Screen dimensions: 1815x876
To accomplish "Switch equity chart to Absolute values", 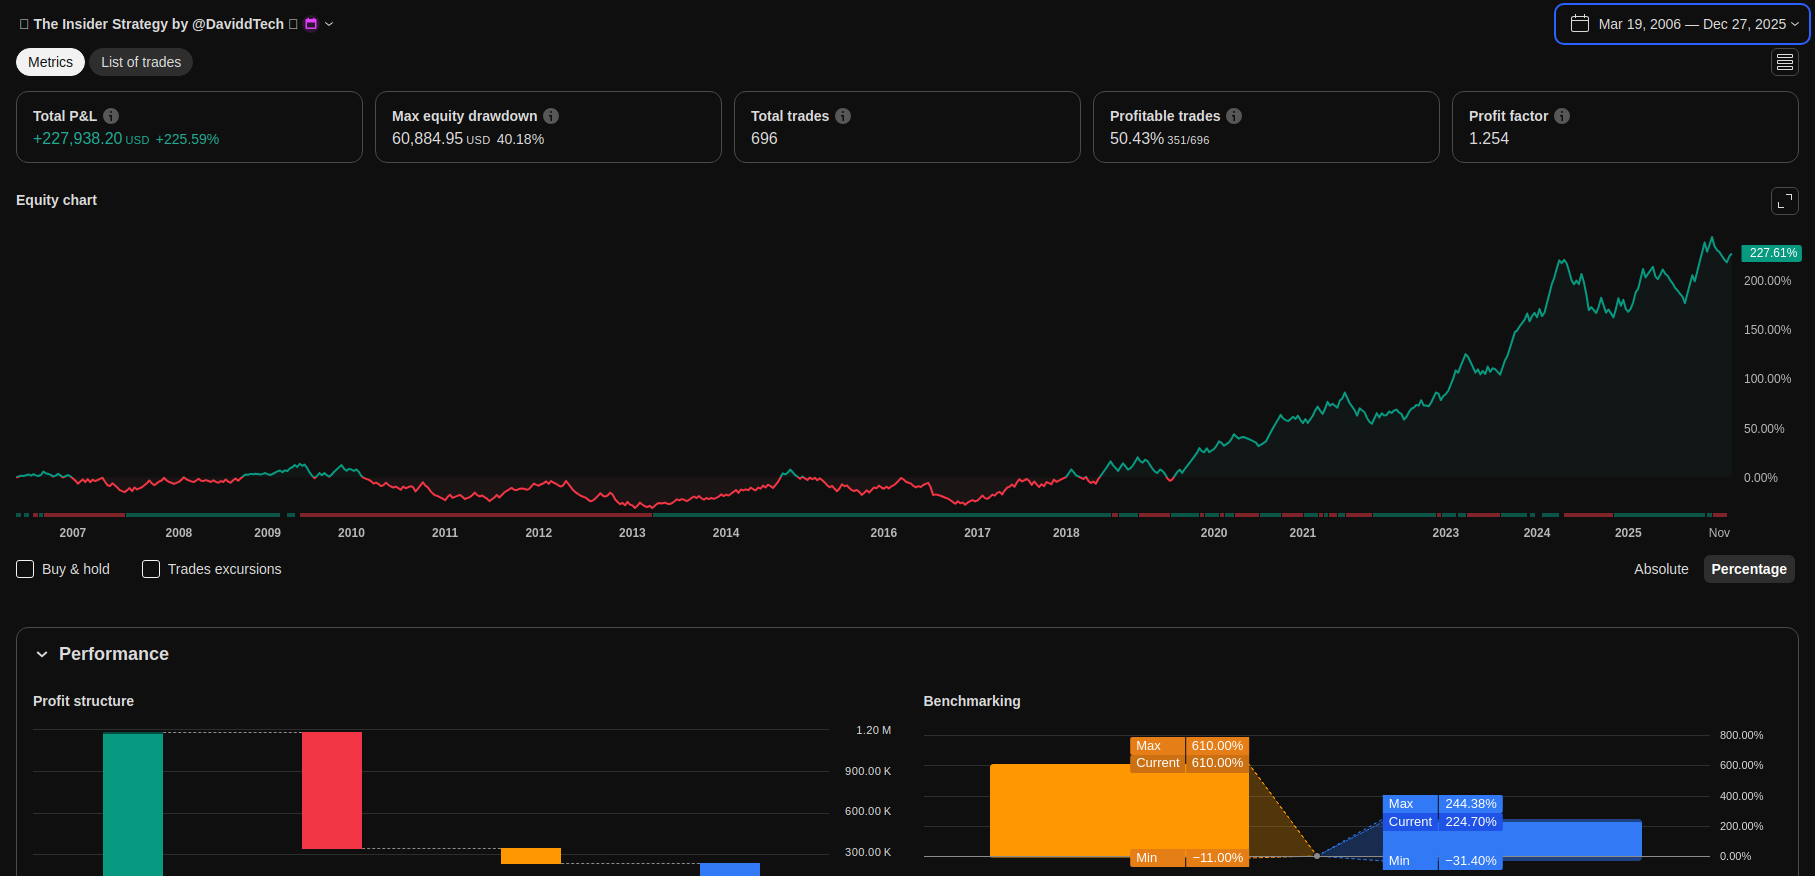I will coord(1660,569).
